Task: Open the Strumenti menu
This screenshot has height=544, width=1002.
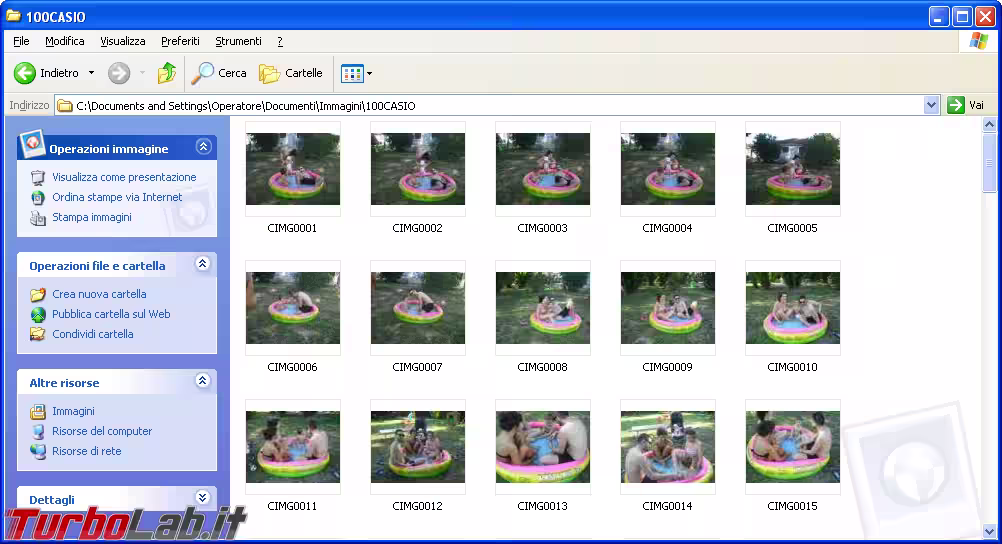Action: (x=238, y=41)
